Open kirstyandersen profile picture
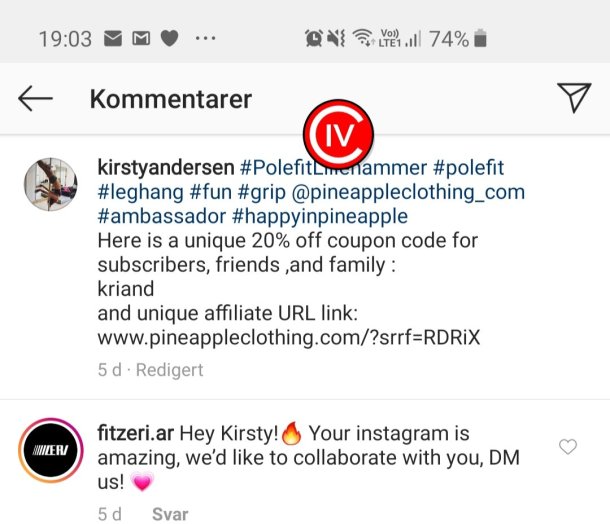The height and width of the screenshot is (524, 610). [51, 184]
